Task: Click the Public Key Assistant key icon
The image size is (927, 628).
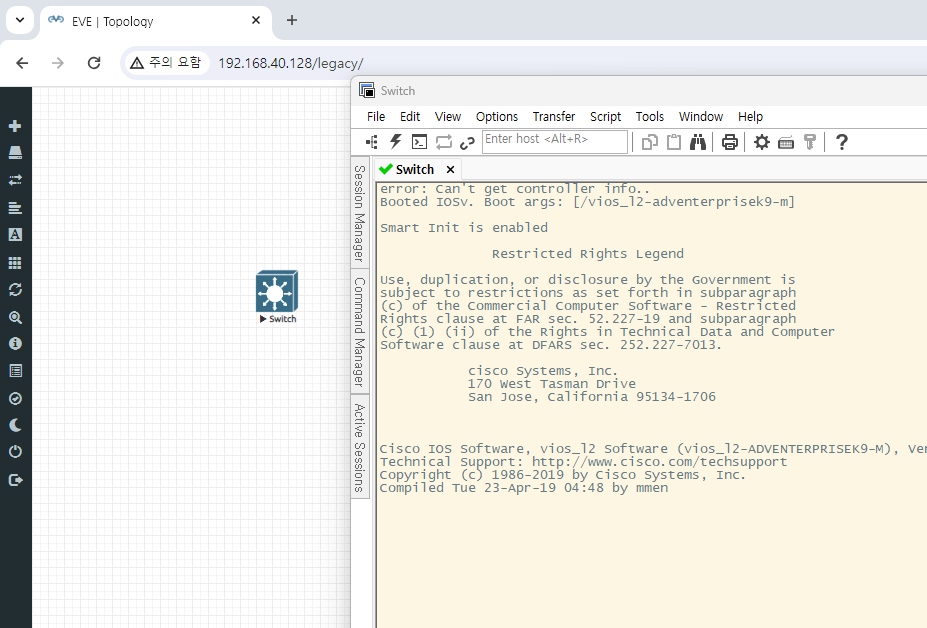Action: 810,142
